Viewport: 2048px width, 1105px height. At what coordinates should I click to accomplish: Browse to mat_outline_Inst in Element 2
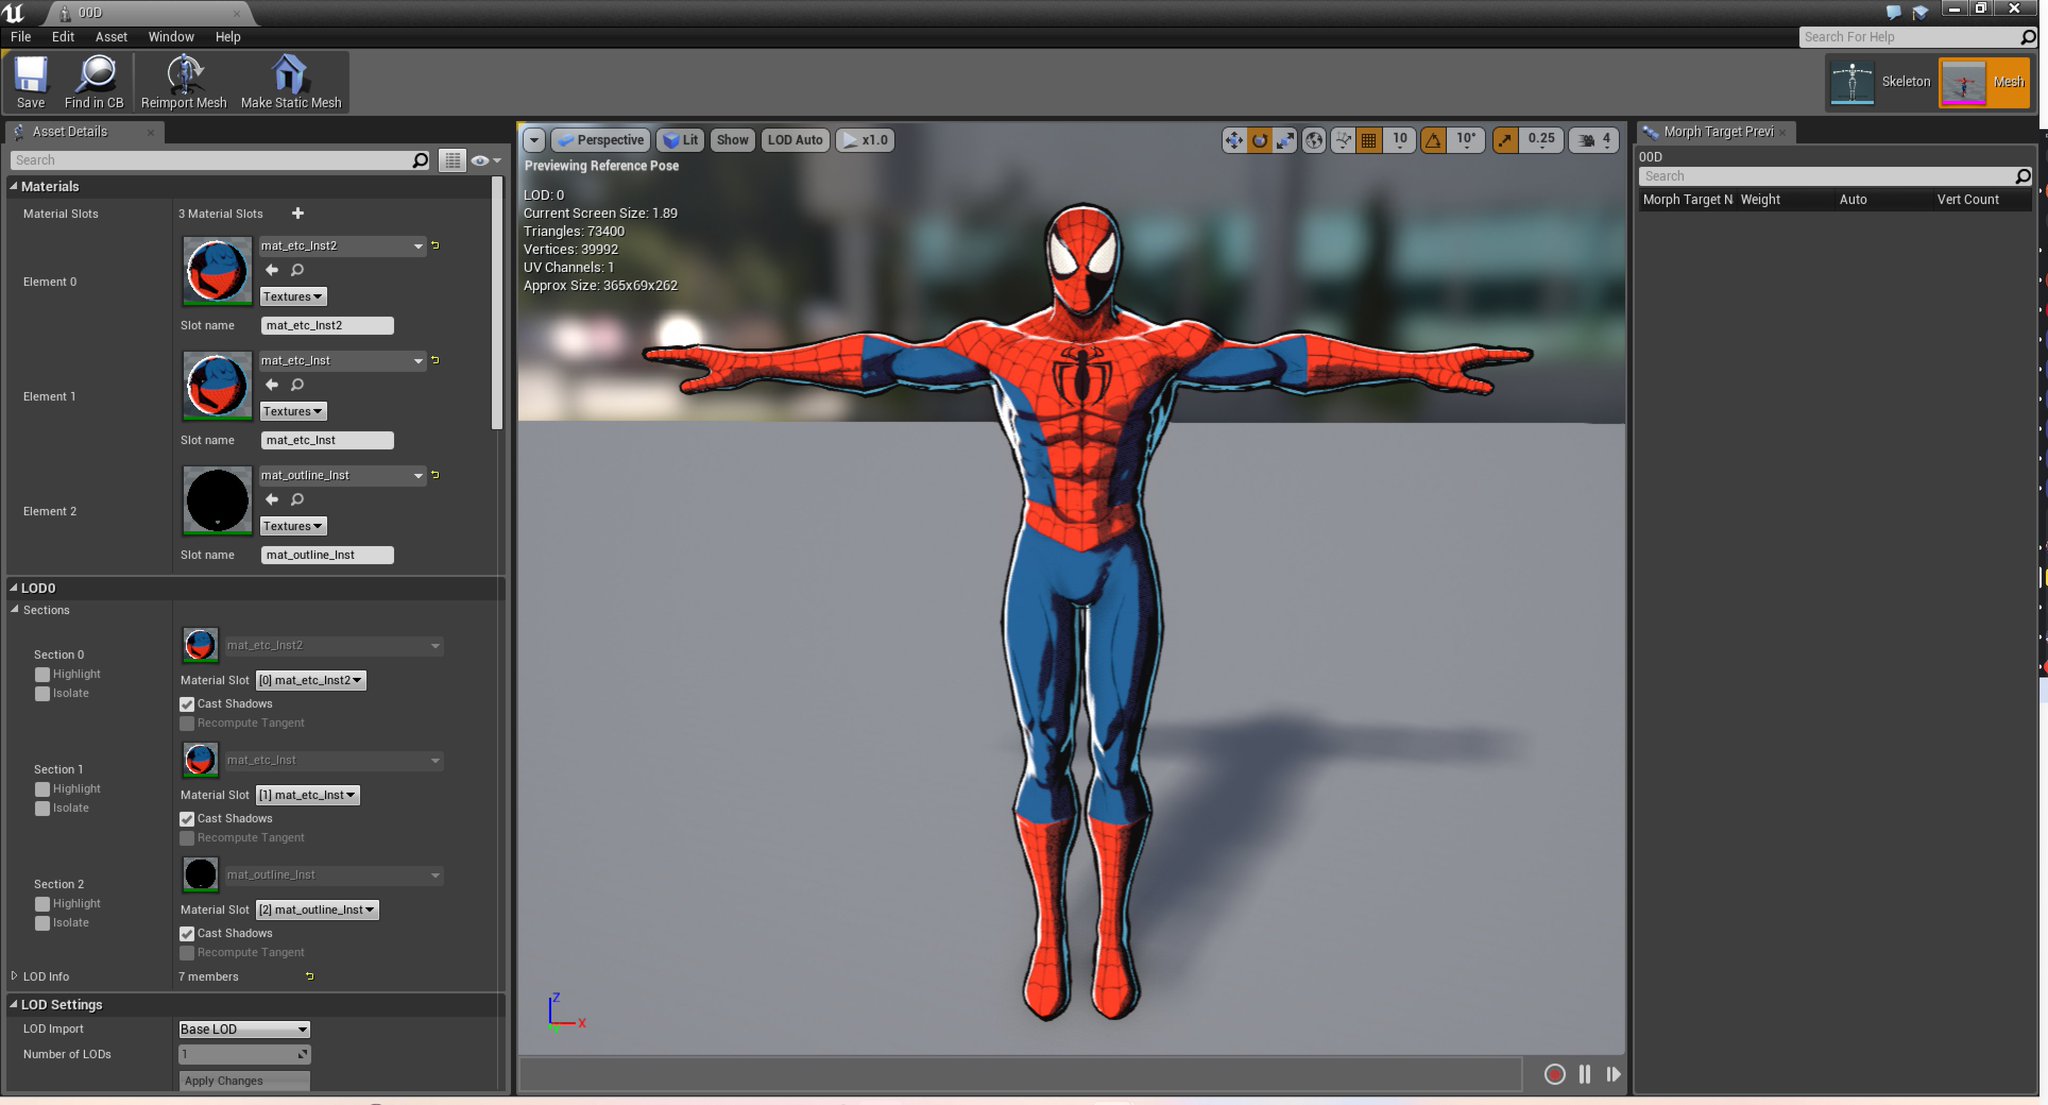298,499
